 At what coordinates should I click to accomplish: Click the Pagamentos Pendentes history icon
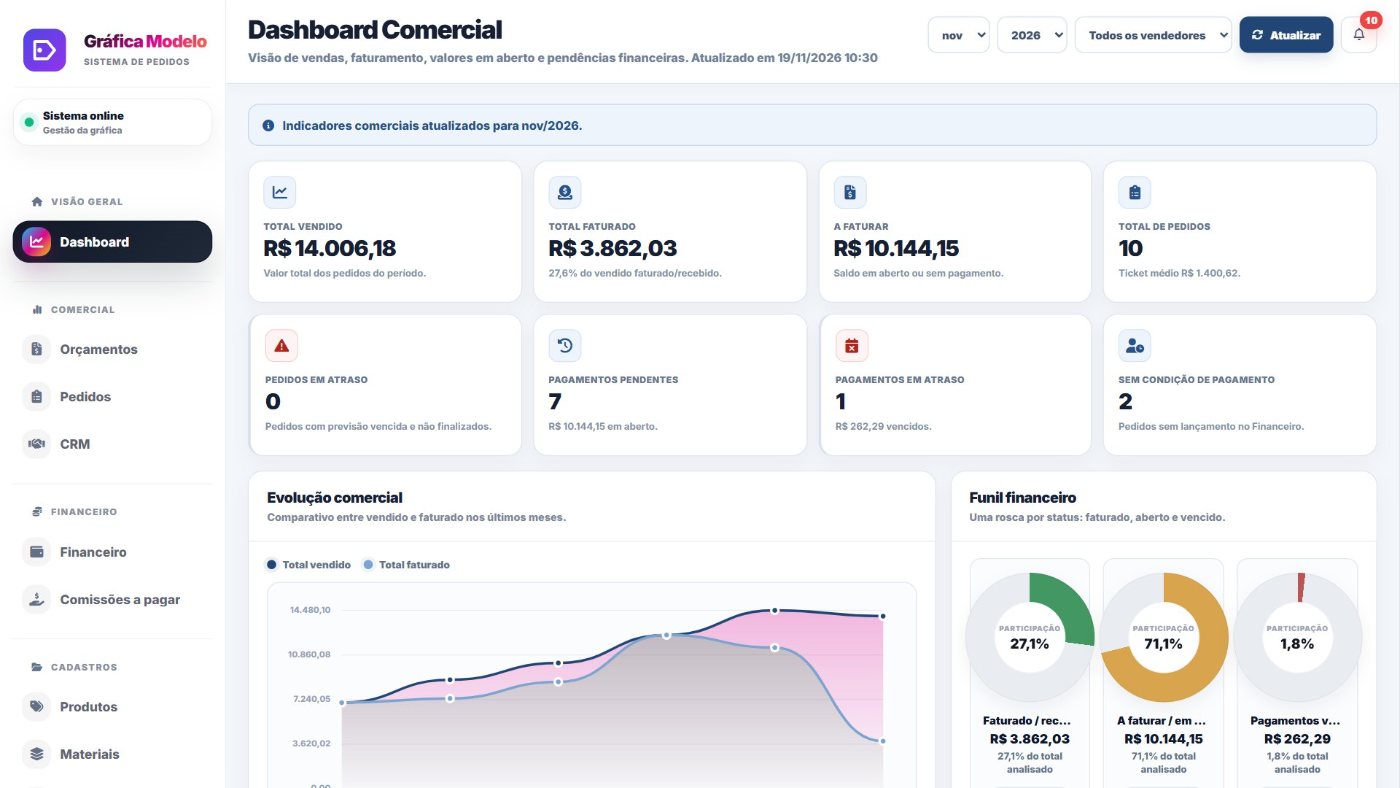pyautogui.click(x=565, y=346)
